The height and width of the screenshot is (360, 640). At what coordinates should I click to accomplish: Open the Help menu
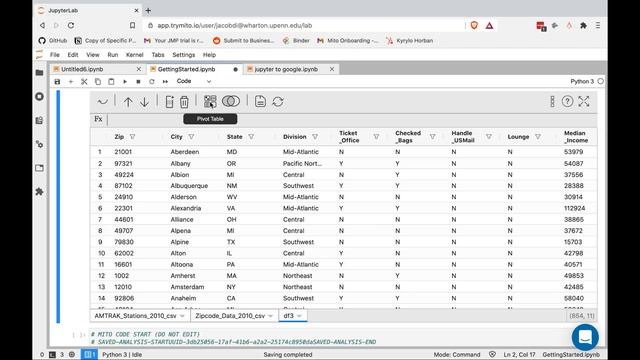[209, 55]
